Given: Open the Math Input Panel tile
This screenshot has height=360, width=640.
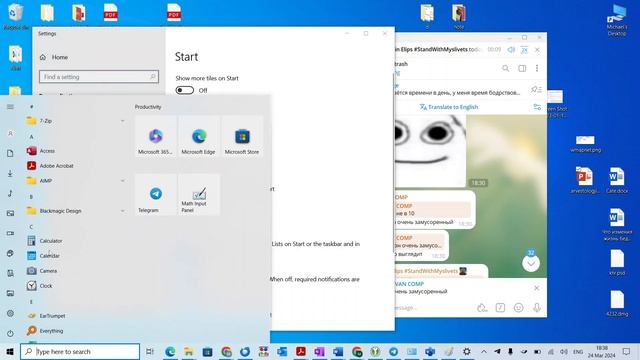Looking at the screenshot, I should pyautogui.click(x=199, y=195).
